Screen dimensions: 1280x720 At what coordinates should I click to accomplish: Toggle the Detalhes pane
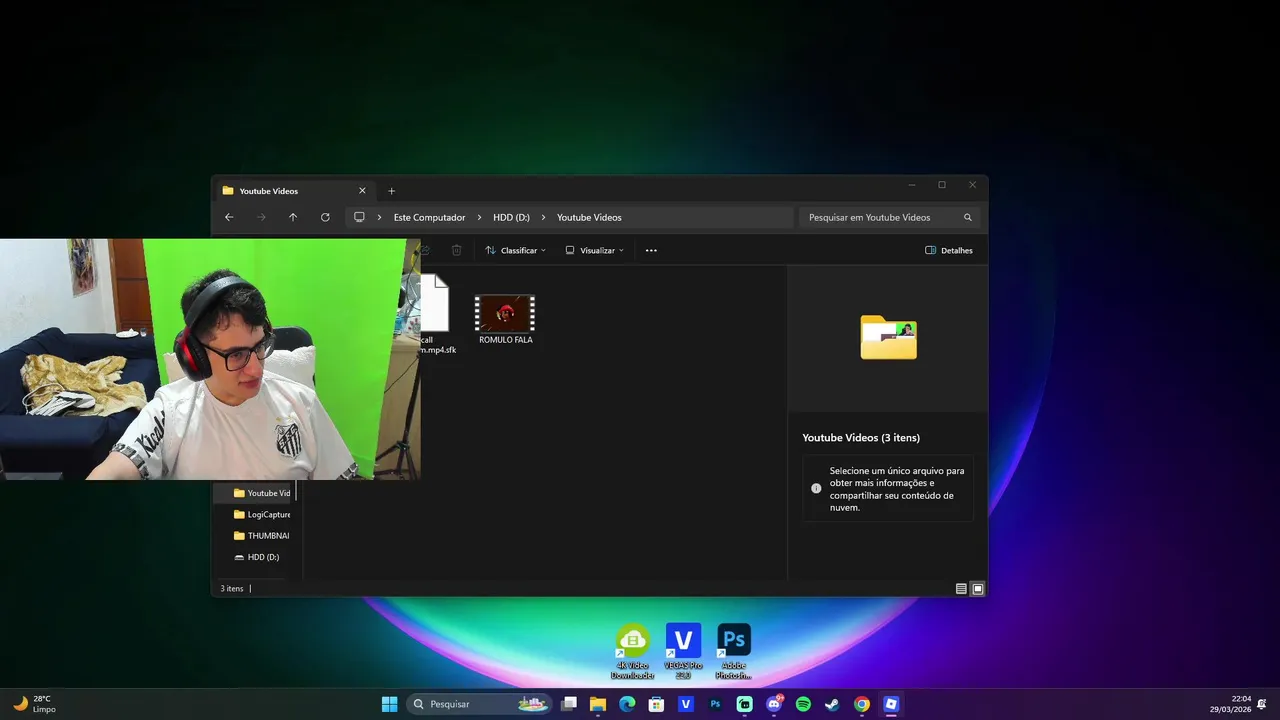949,250
